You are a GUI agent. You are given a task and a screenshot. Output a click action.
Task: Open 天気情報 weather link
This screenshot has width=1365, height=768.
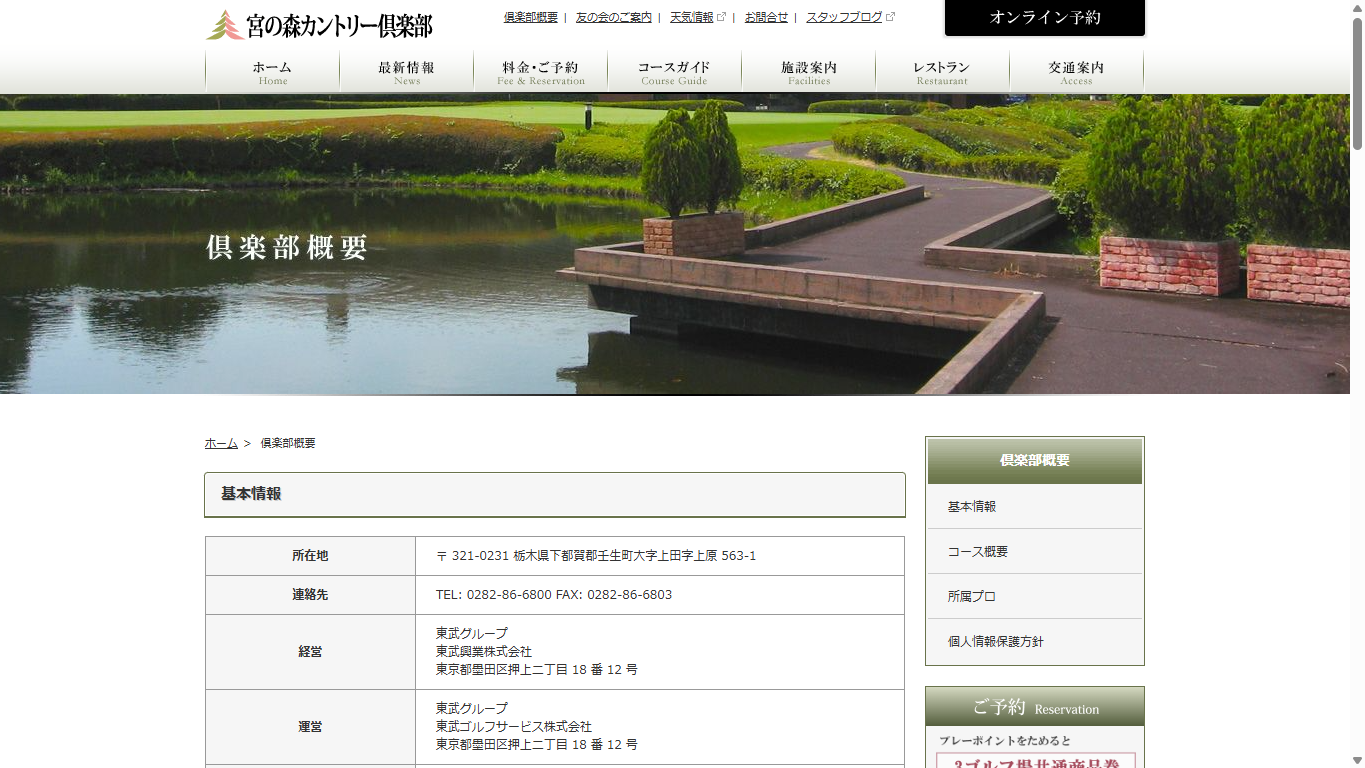pos(692,17)
